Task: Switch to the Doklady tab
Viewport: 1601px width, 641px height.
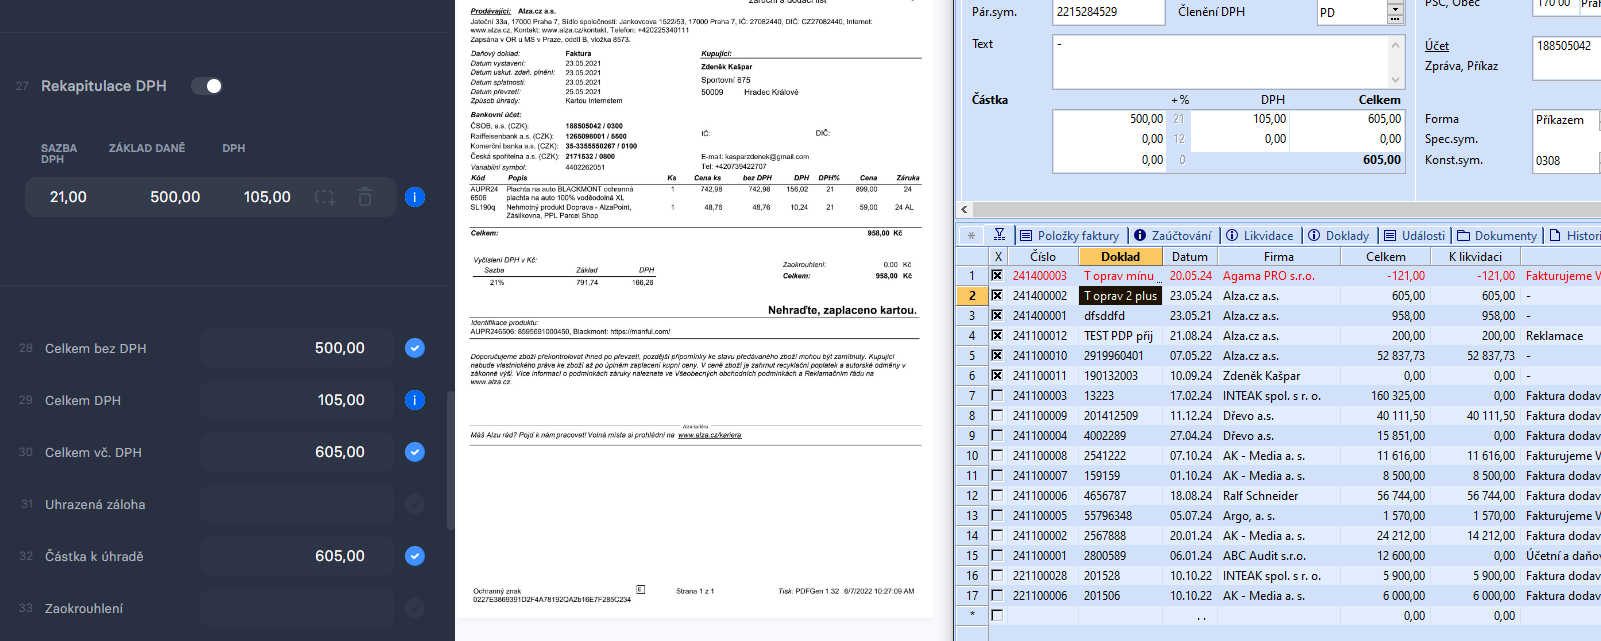Action: (1338, 235)
